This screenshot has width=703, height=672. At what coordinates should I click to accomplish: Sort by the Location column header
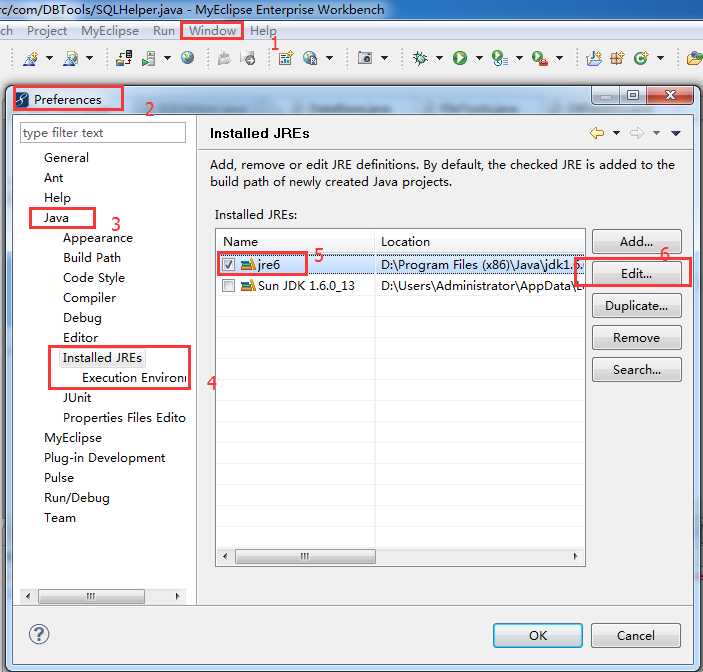[480, 242]
